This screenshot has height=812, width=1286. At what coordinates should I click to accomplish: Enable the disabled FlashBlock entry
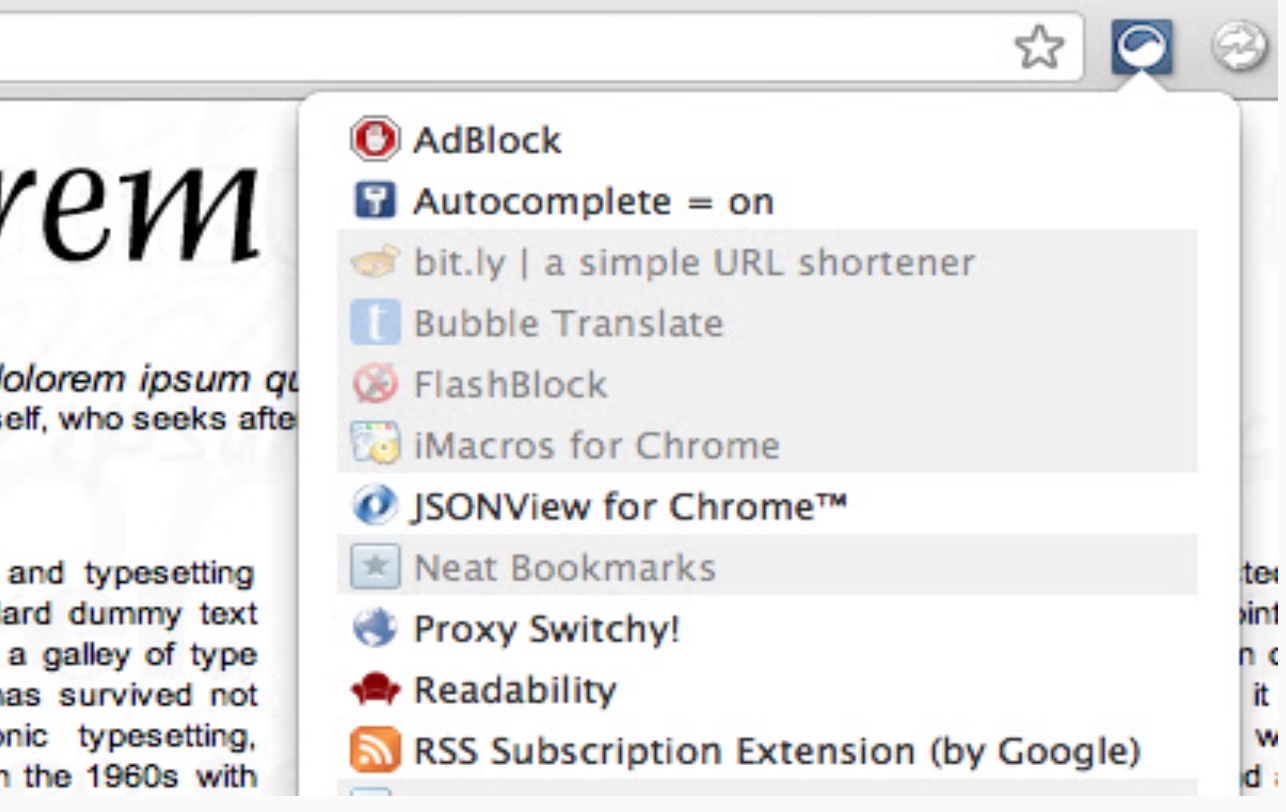[x=767, y=384]
